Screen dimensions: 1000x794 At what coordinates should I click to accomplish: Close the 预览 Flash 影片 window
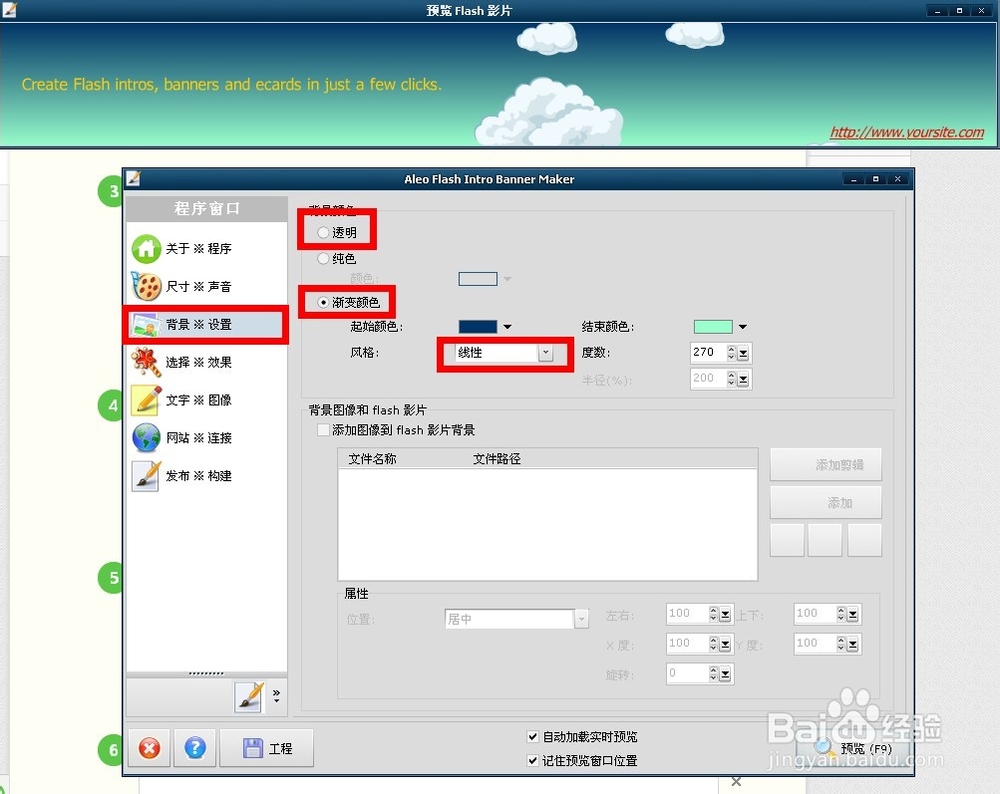pos(982,10)
